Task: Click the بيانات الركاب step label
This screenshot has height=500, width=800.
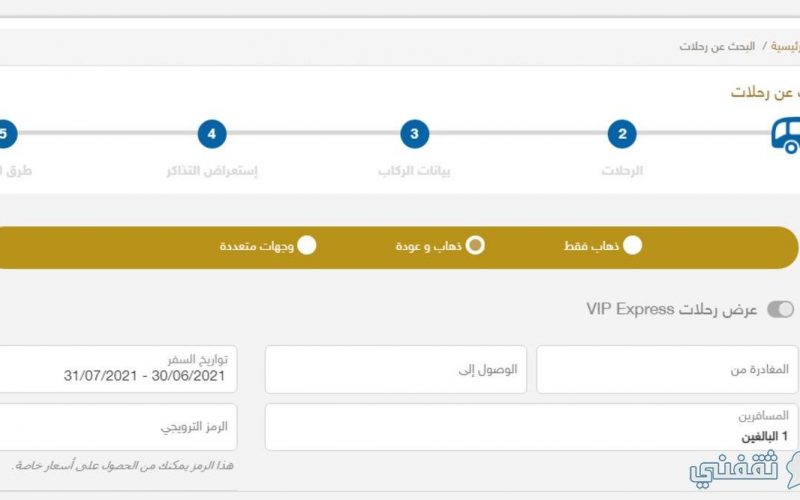Action: 414,171
